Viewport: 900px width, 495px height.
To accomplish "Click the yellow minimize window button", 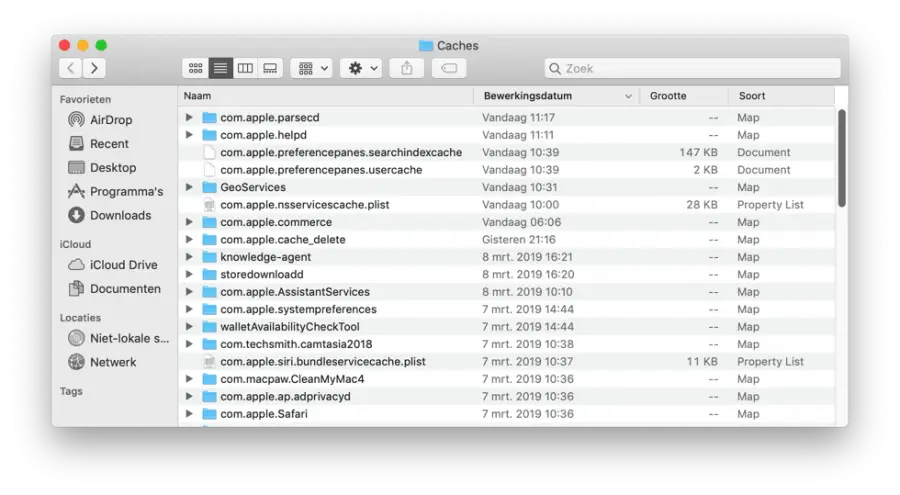I will tap(83, 45).
